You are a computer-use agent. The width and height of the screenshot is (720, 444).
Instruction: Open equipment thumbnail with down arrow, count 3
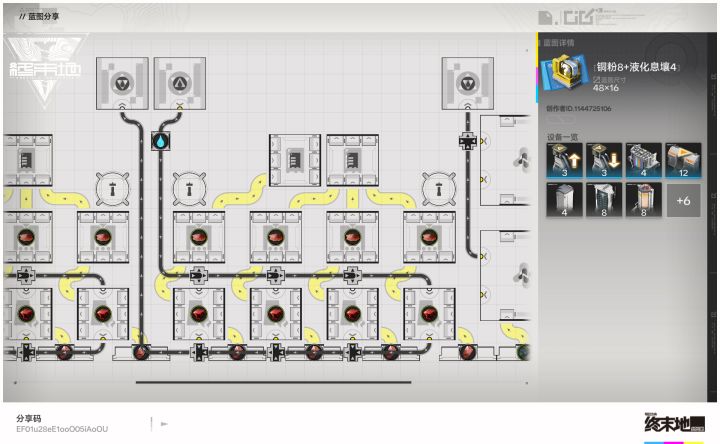coord(604,160)
